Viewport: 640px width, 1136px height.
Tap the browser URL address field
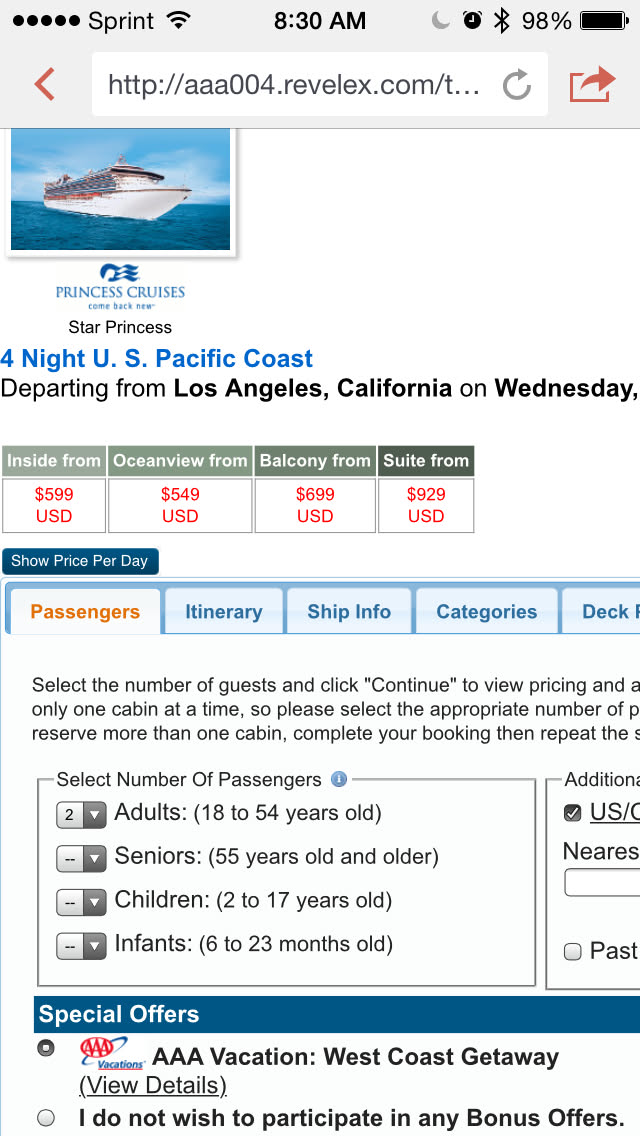pyautogui.click(x=295, y=85)
